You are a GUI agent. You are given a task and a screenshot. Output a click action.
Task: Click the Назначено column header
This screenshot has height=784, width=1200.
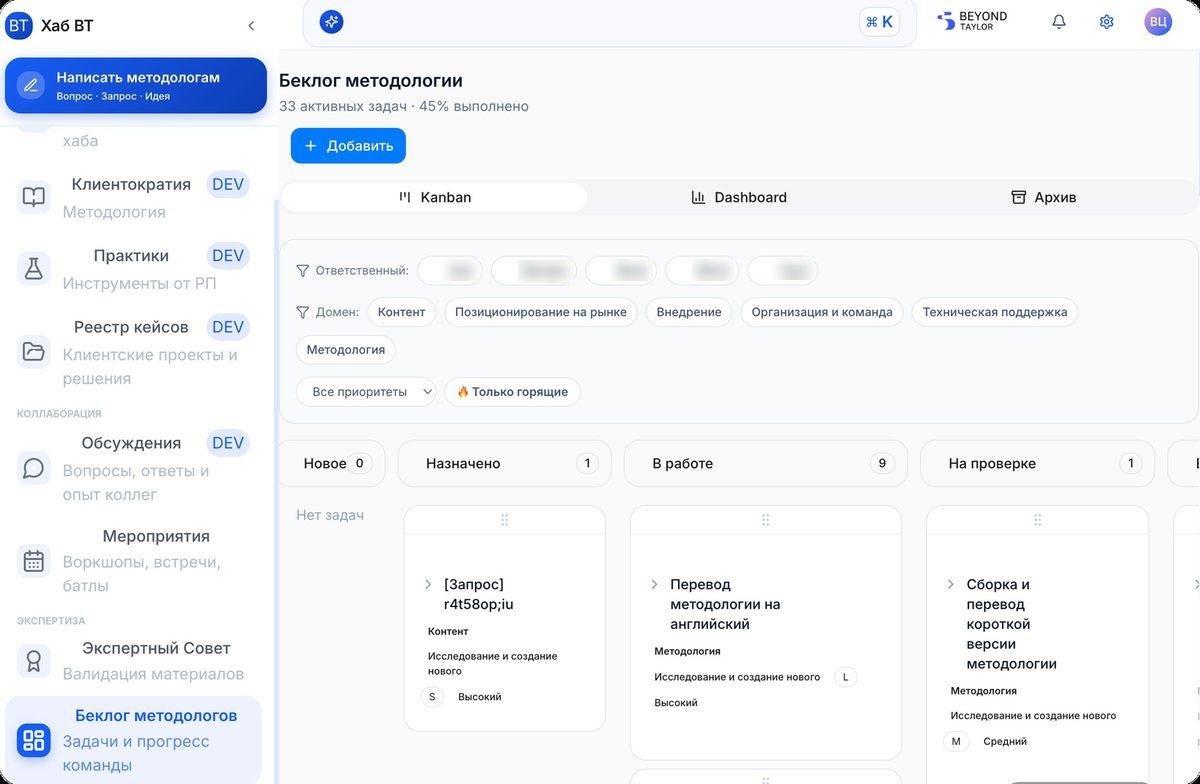coord(505,464)
